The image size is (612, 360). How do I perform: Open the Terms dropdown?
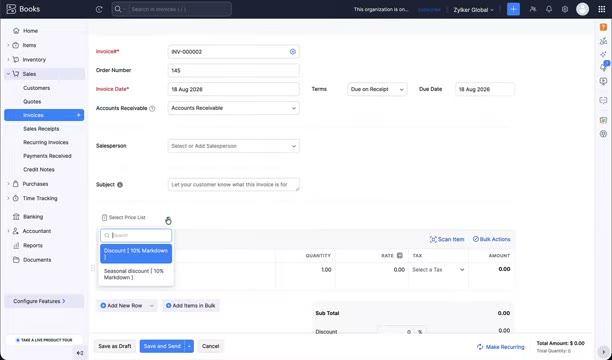tap(377, 89)
